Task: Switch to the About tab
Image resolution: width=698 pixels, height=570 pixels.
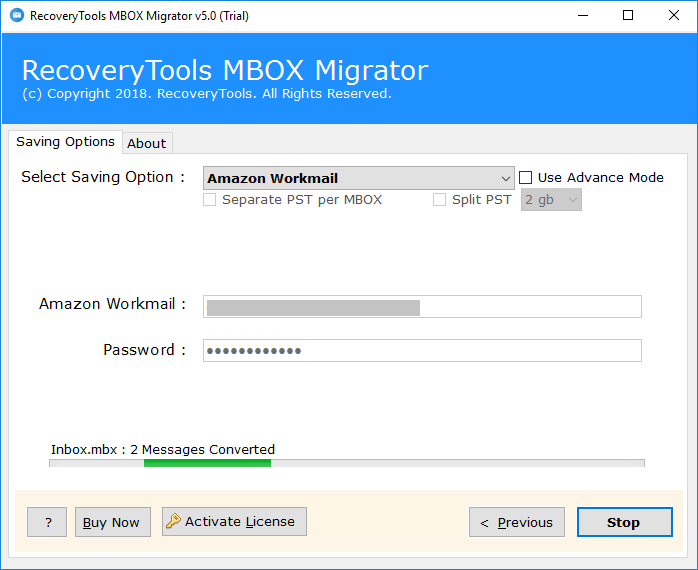Action: (x=147, y=143)
